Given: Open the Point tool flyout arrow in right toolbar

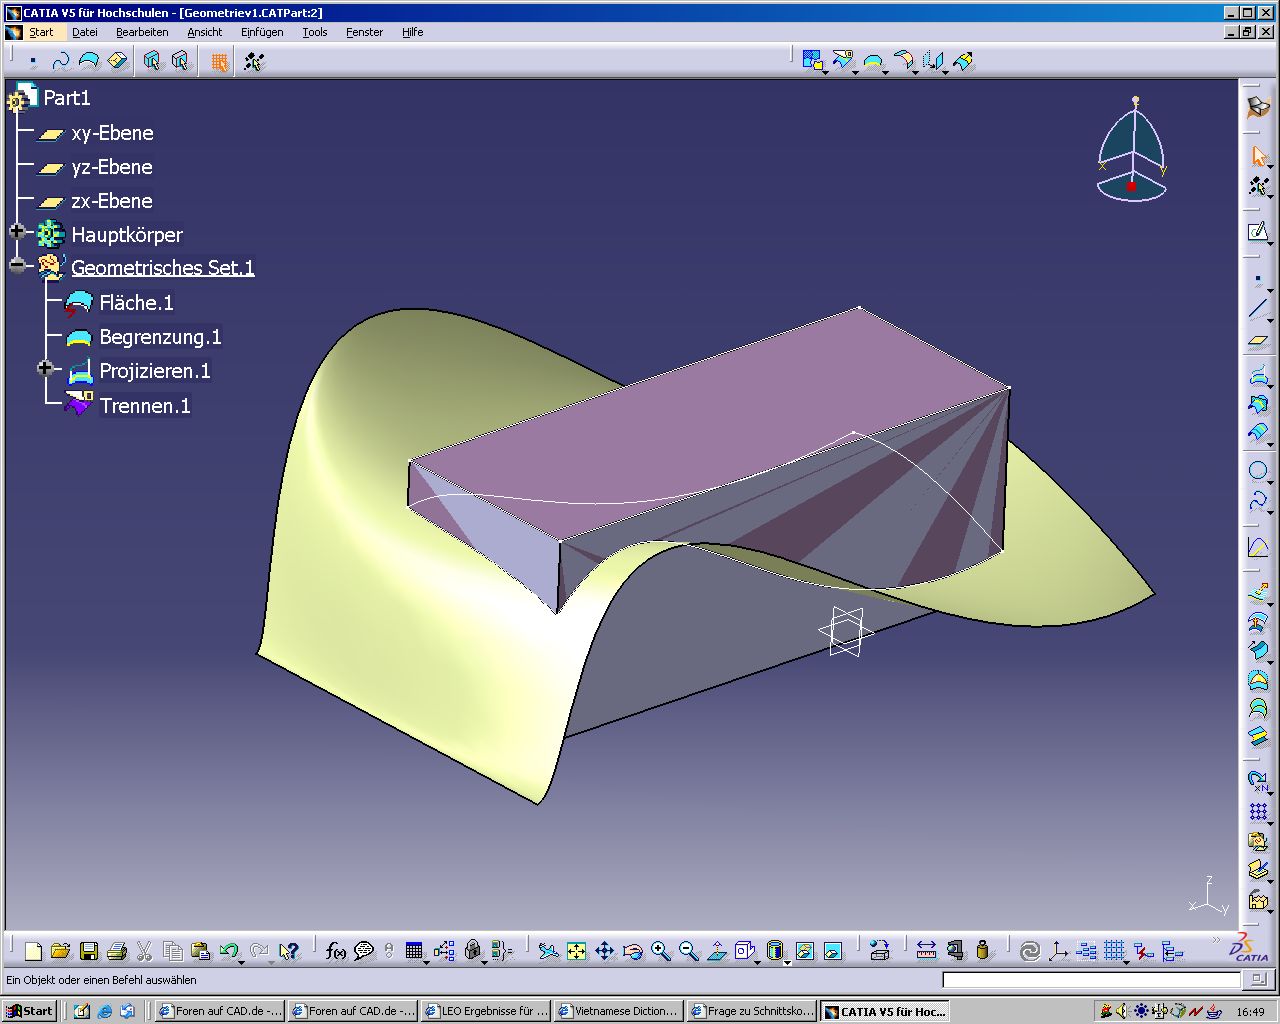Looking at the screenshot, I should 1270,290.
